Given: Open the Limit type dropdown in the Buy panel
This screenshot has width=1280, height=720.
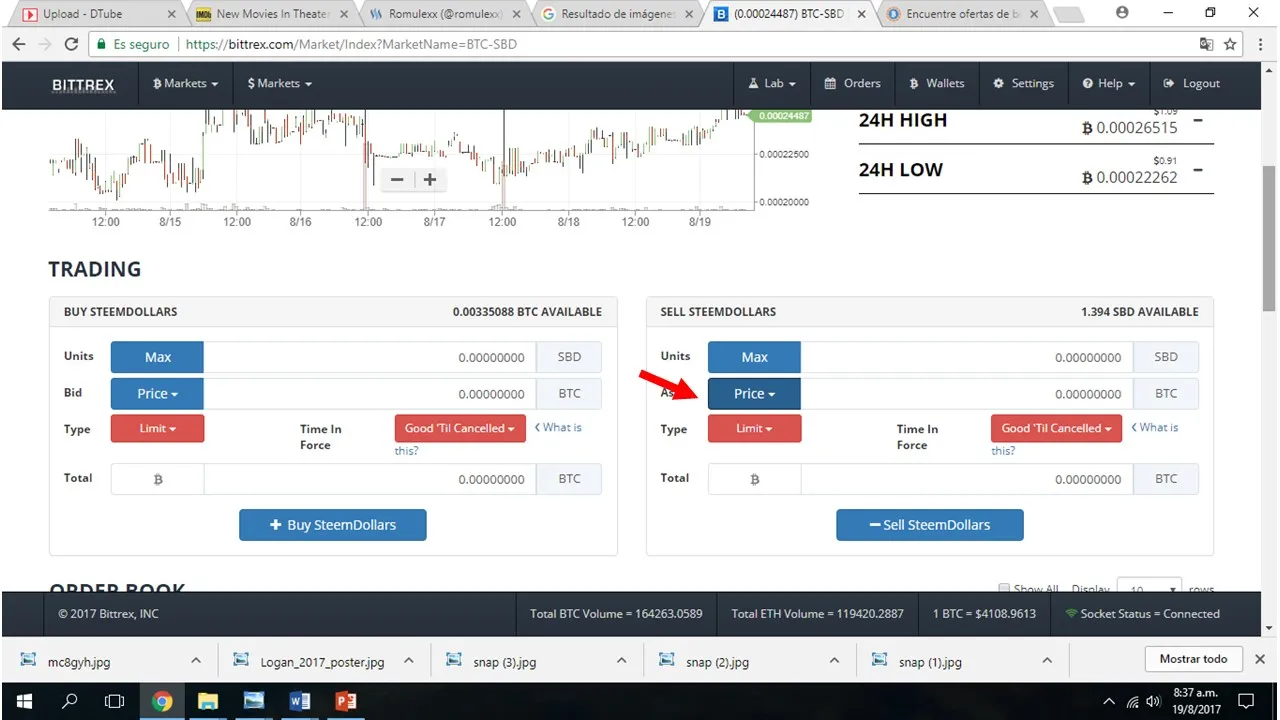Looking at the screenshot, I should (157, 428).
